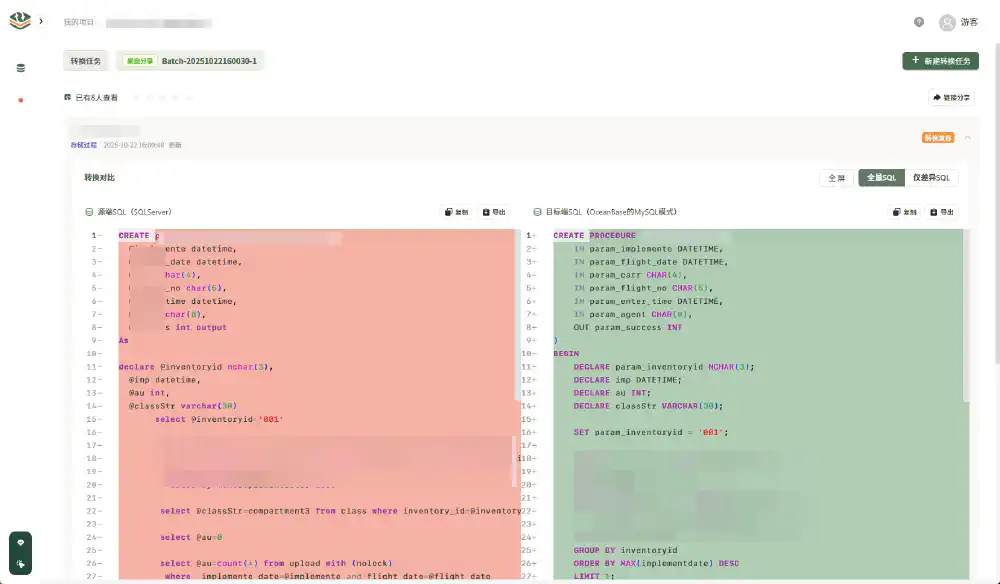Click the export icon for the target OceanBase SQL
The image size is (1000, 584).
[932, 212]
